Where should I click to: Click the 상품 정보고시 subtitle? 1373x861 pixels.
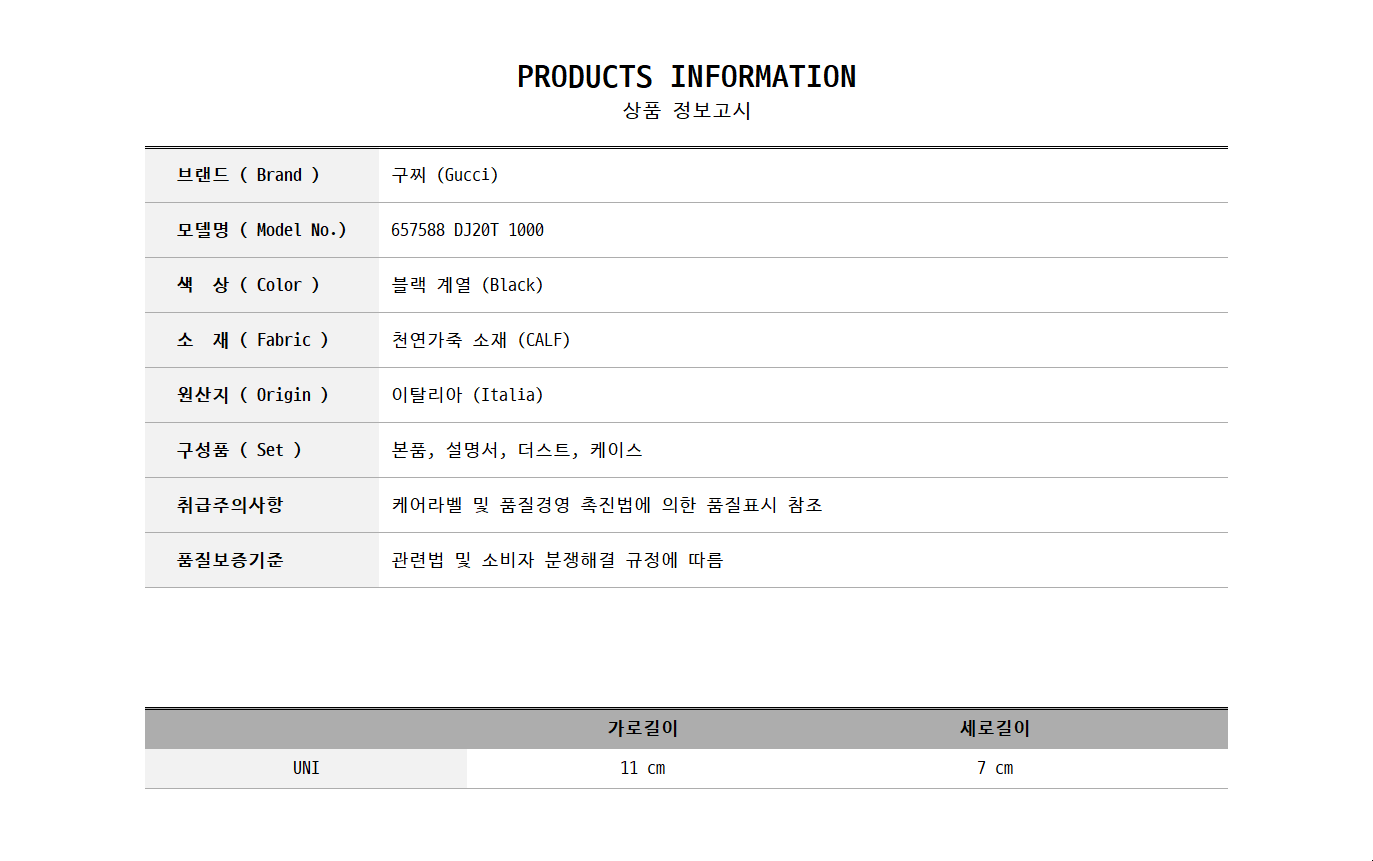686,111
